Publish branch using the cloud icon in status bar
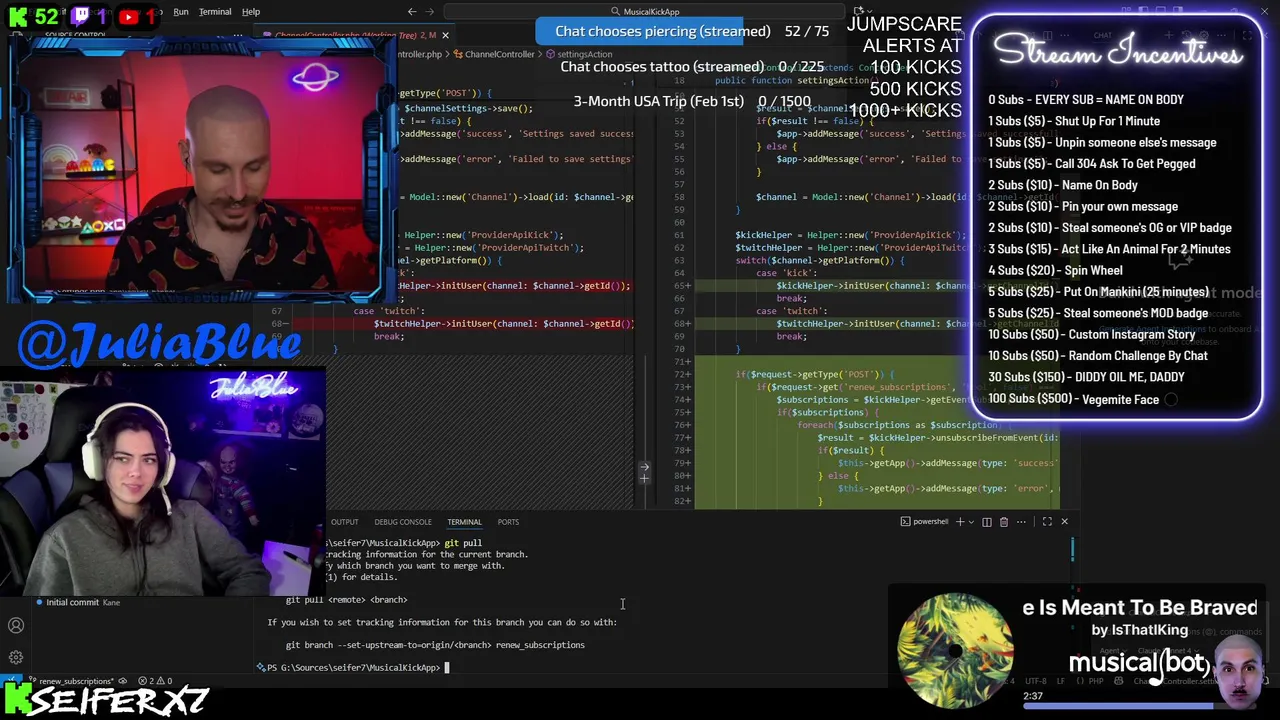 123,681
